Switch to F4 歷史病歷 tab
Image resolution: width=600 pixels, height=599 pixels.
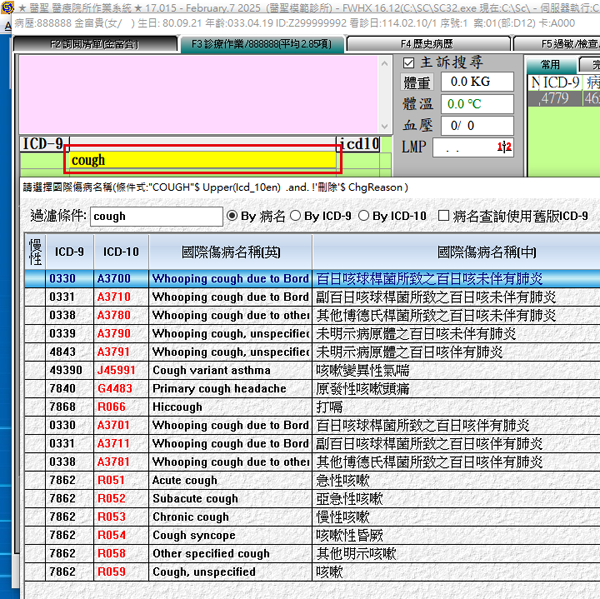[427, 44]
